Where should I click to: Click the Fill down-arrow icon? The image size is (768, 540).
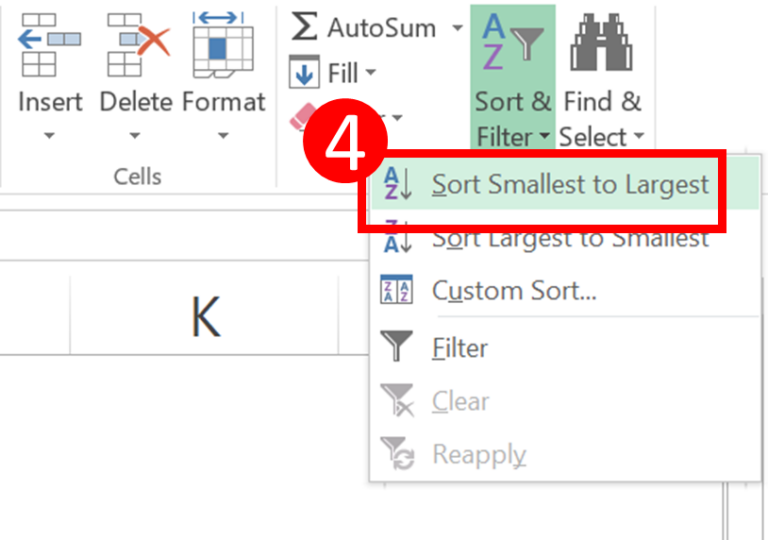304,72
